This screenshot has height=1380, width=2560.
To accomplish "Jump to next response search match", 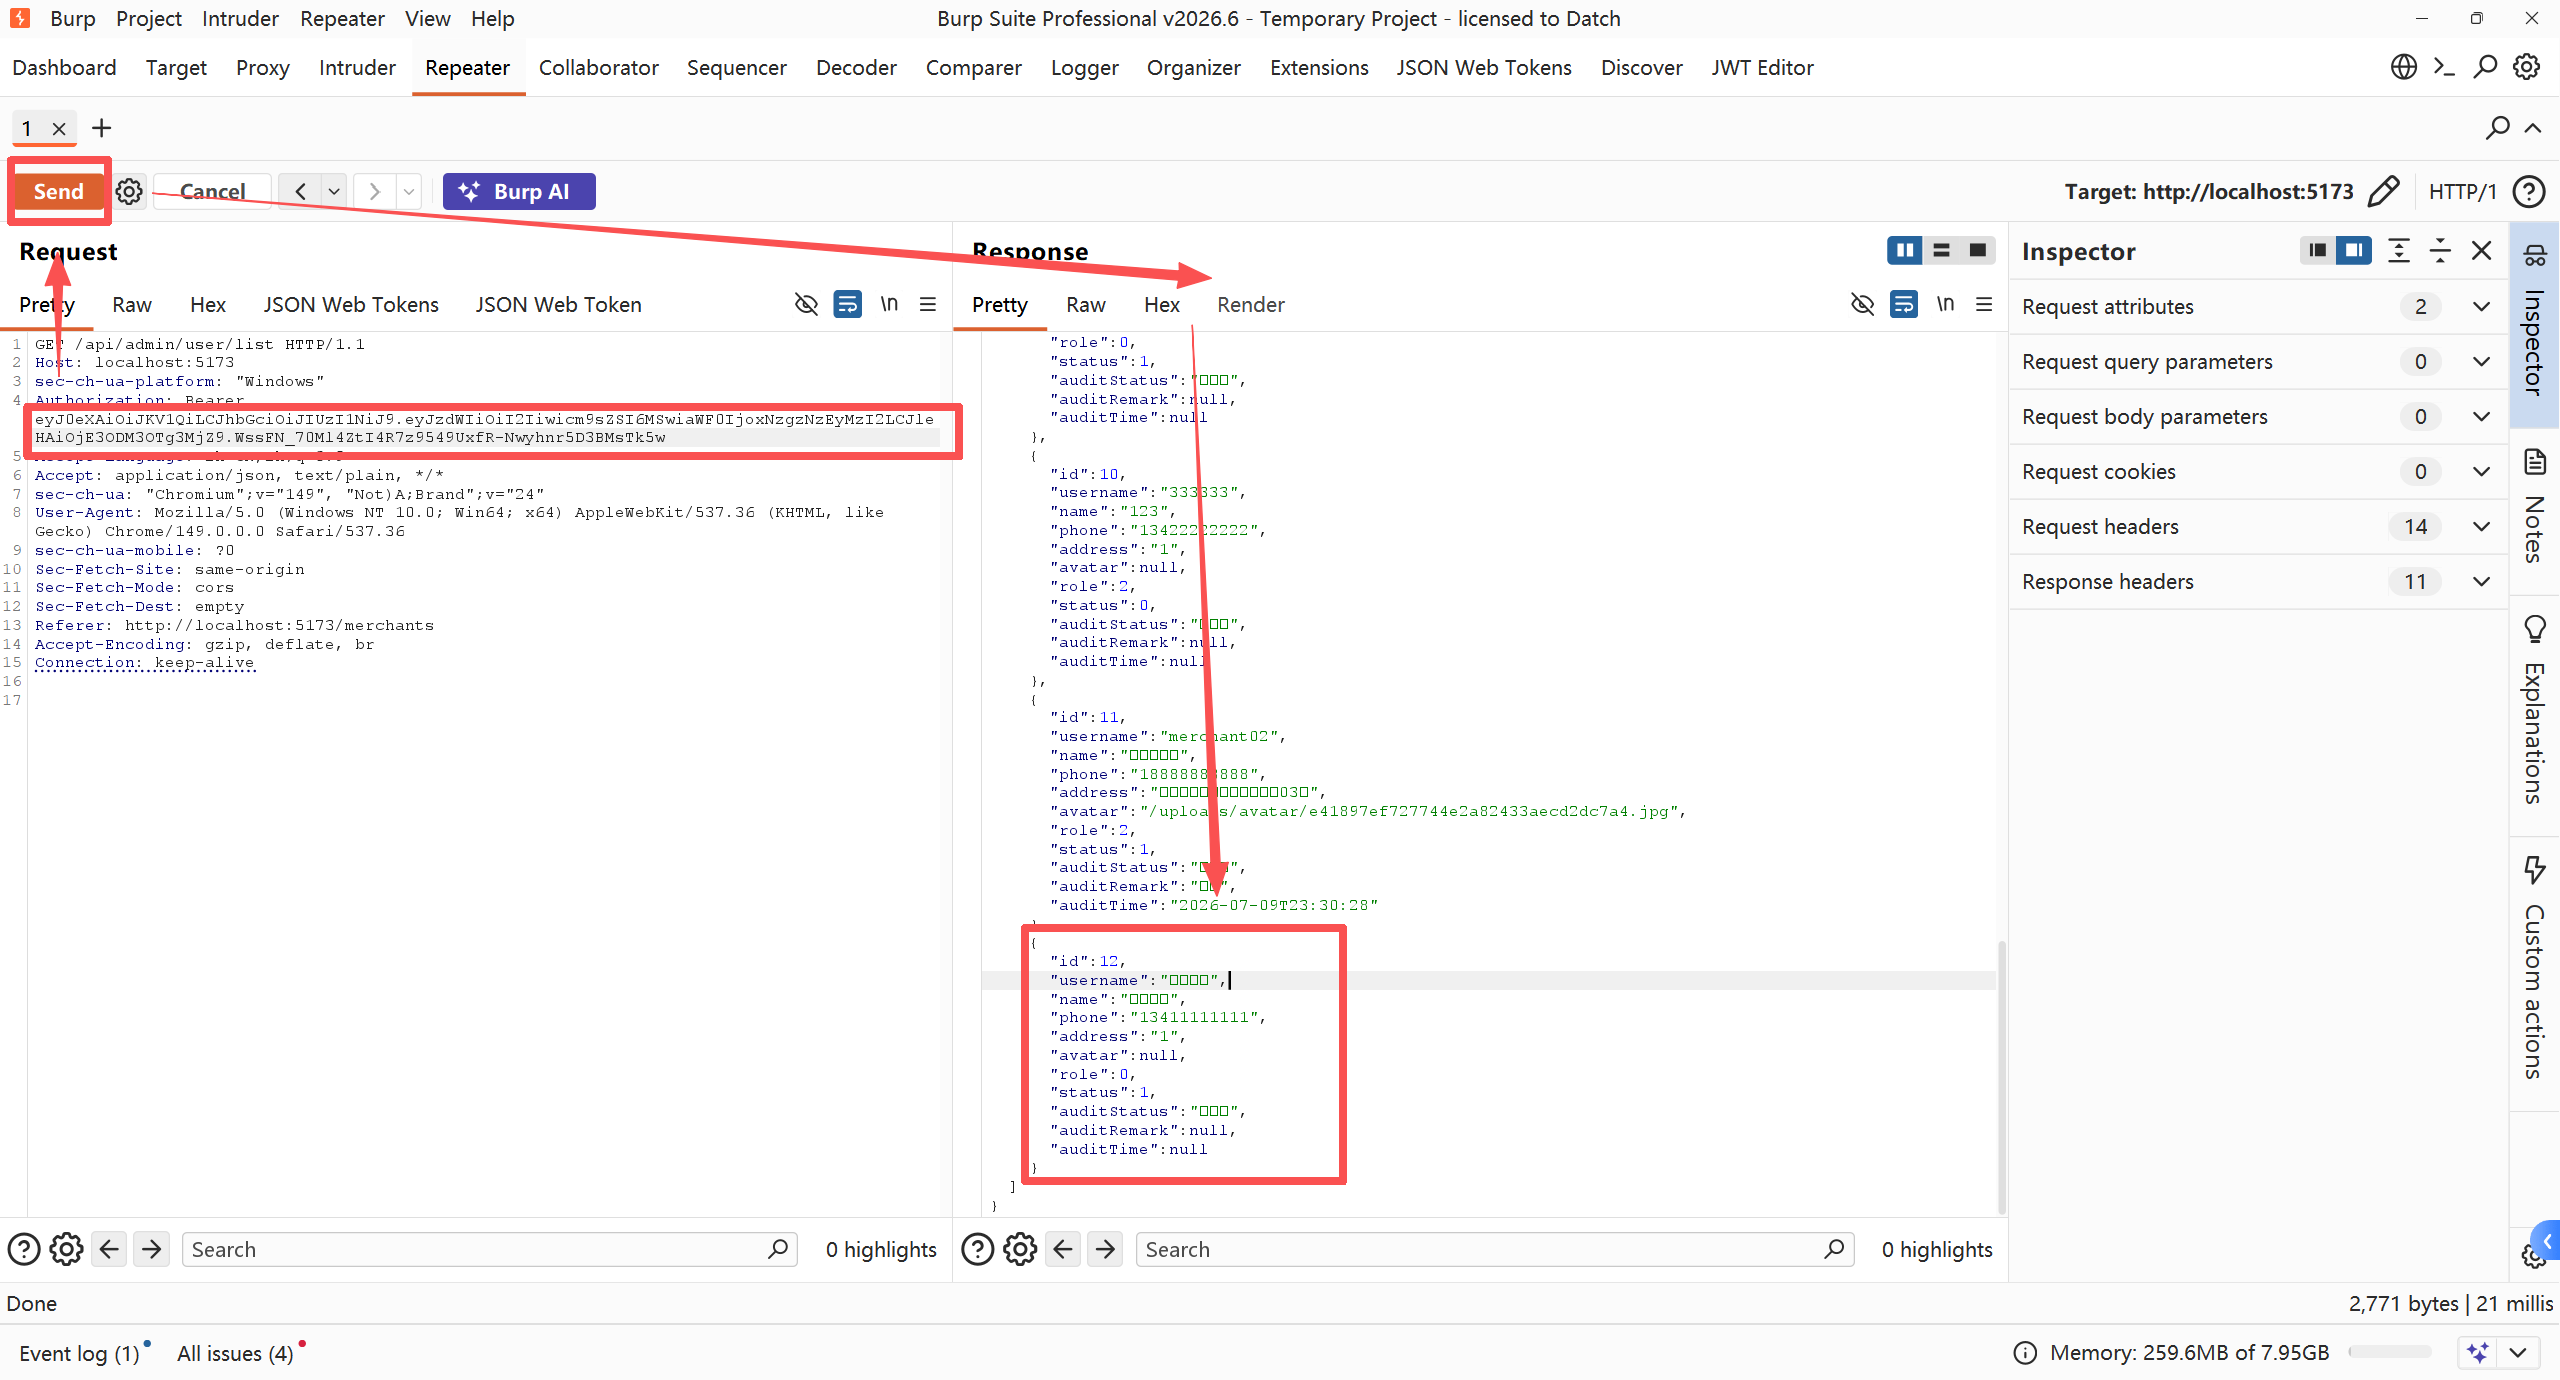I will coord(1105,1249).
